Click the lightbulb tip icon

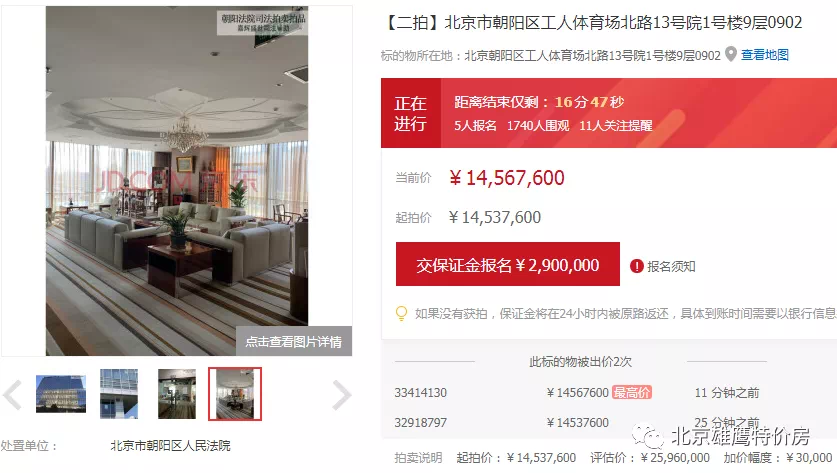tap(401, 313)
